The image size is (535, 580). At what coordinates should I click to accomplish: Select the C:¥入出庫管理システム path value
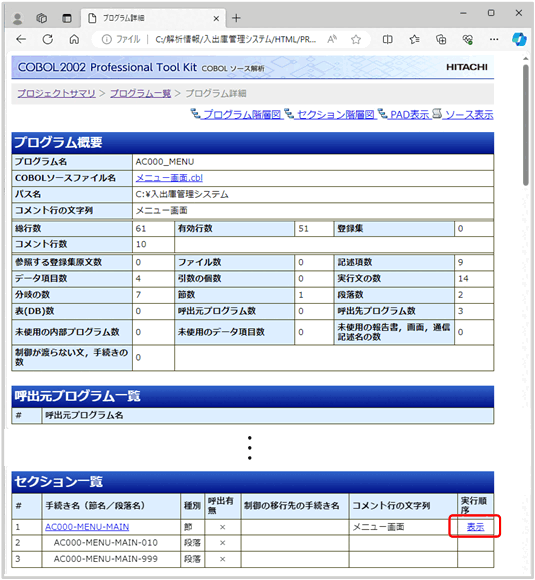(x=182, y=194)
